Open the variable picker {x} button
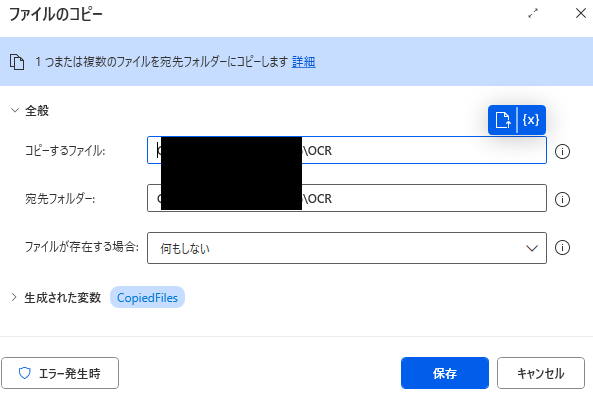Image resolution: width=593 pixels, height=399 pixels. pyautogui.click(x=531, y=120)
